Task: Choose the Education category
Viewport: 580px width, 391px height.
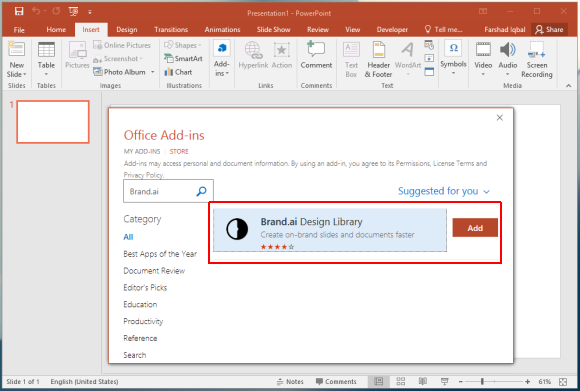Action: tap(140, 304)
